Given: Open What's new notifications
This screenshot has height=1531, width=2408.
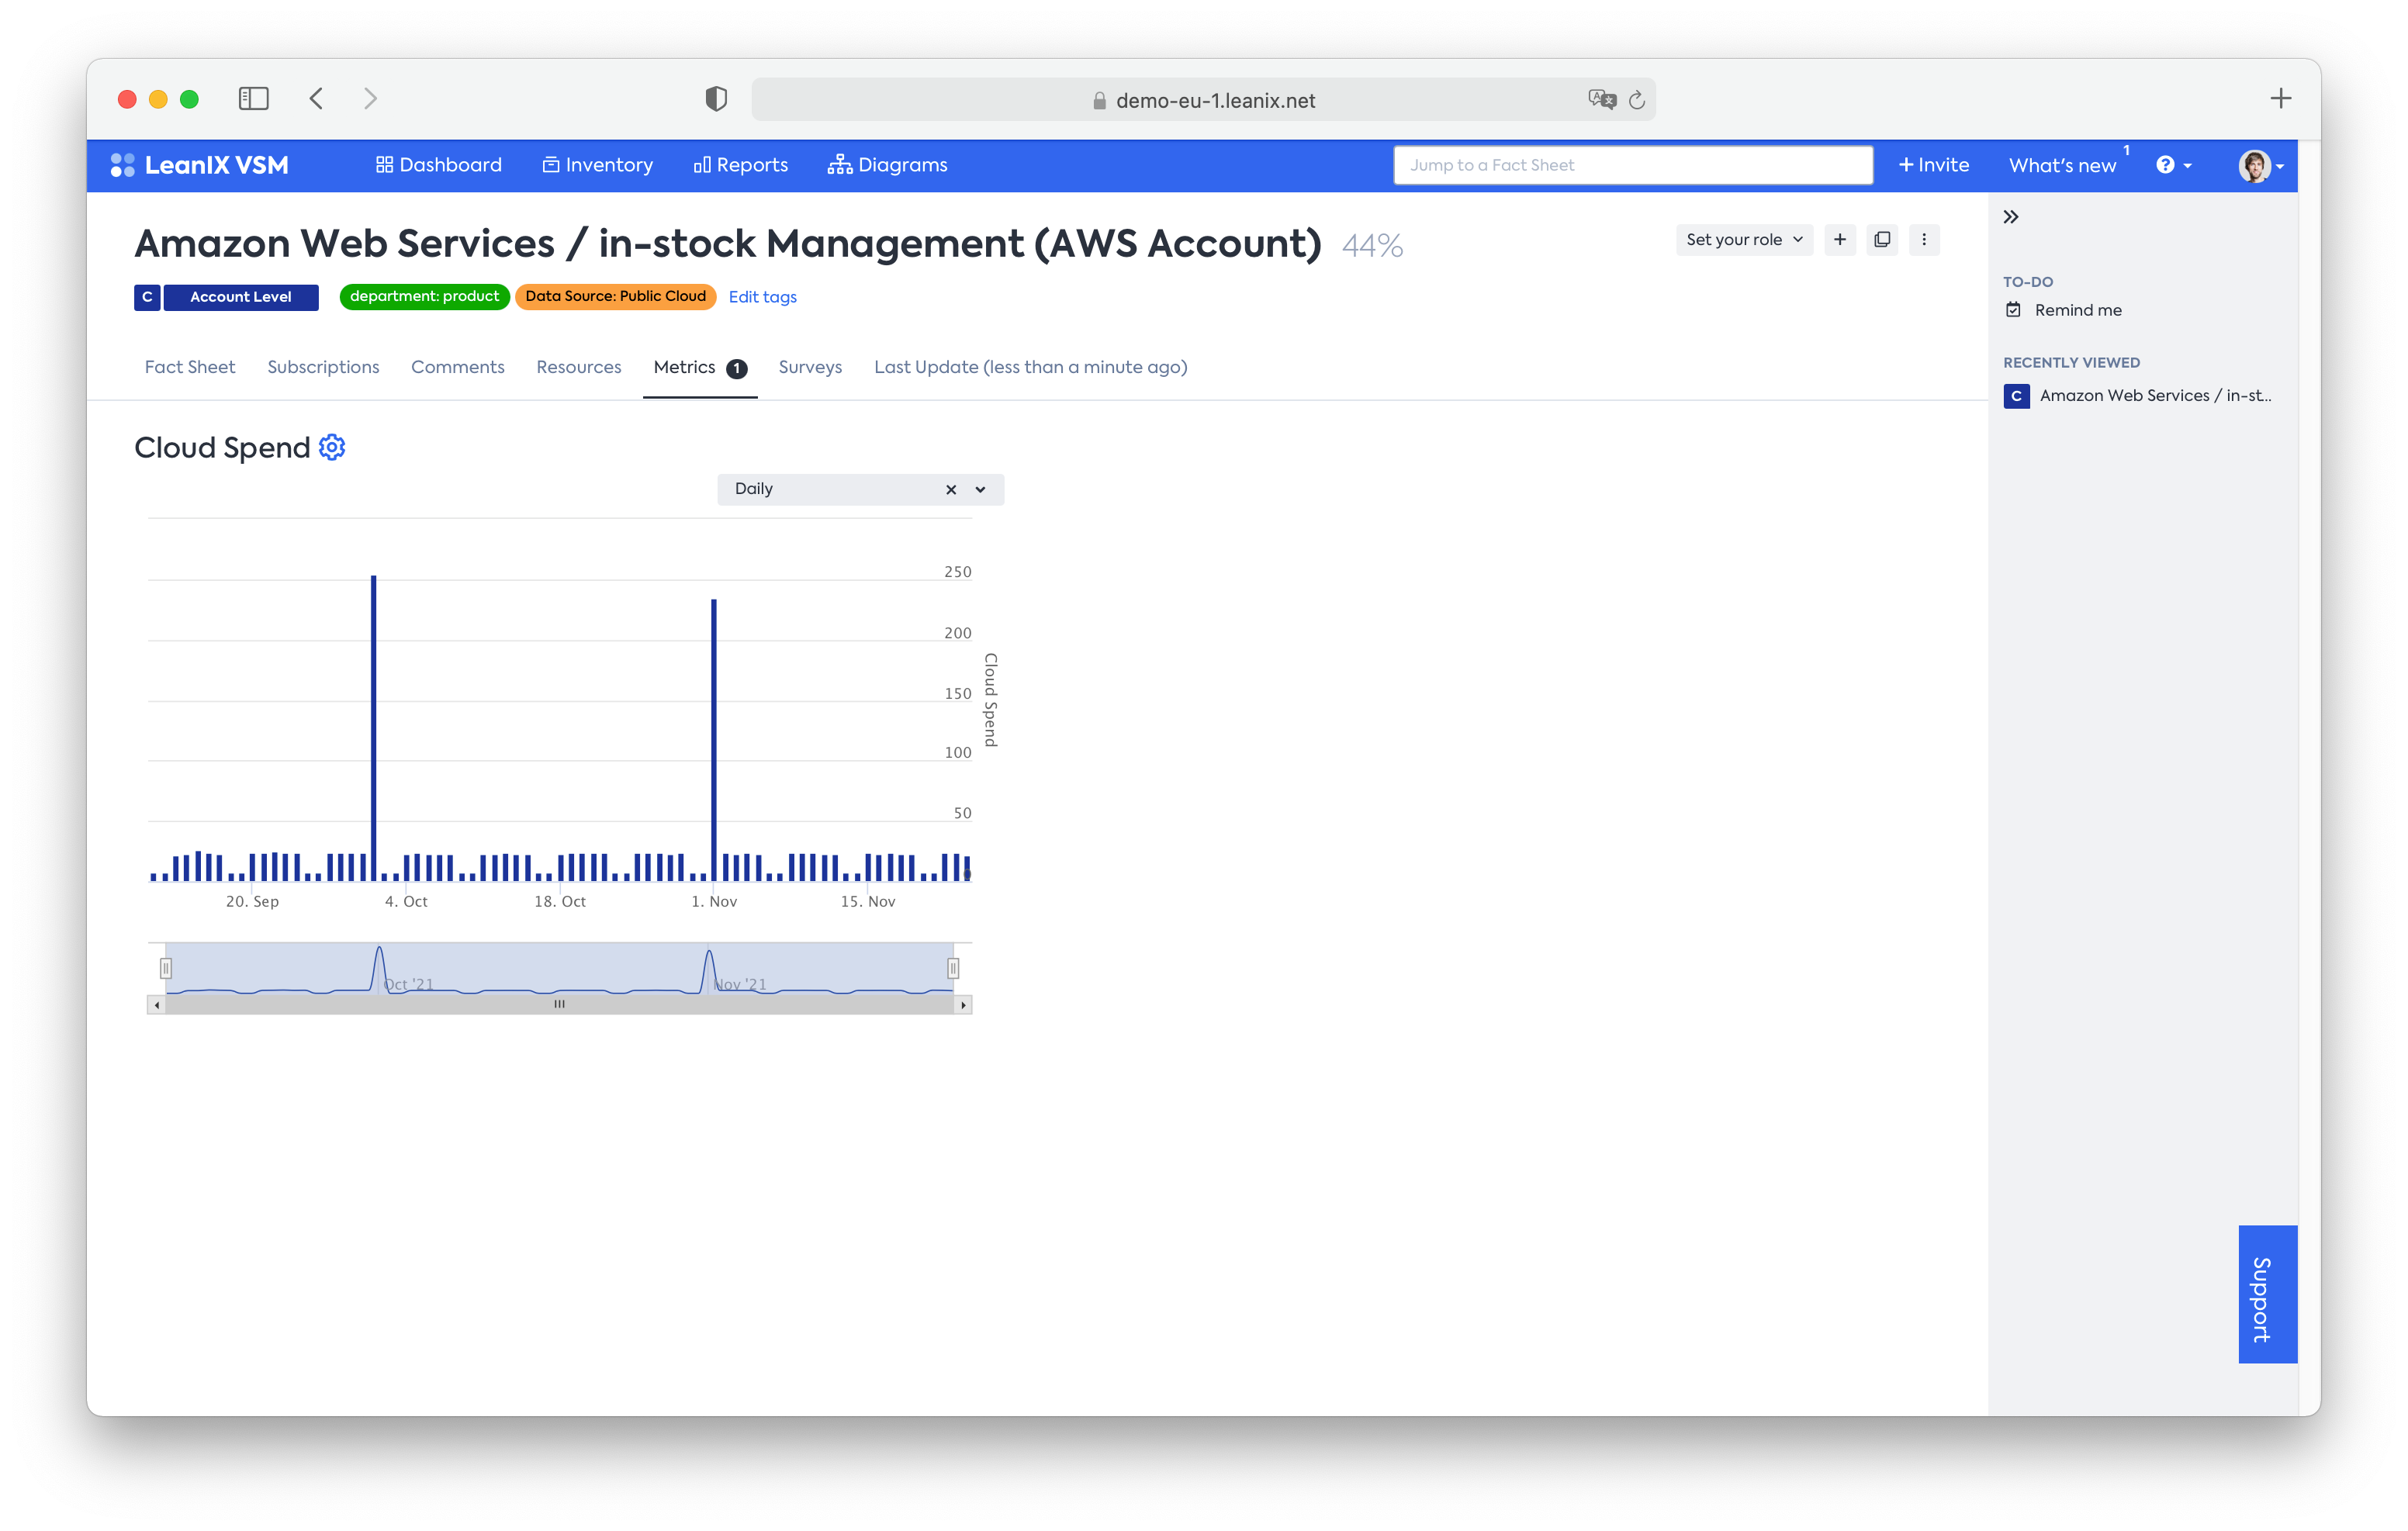Looking at the screenshot, I should coord(2062,165).
